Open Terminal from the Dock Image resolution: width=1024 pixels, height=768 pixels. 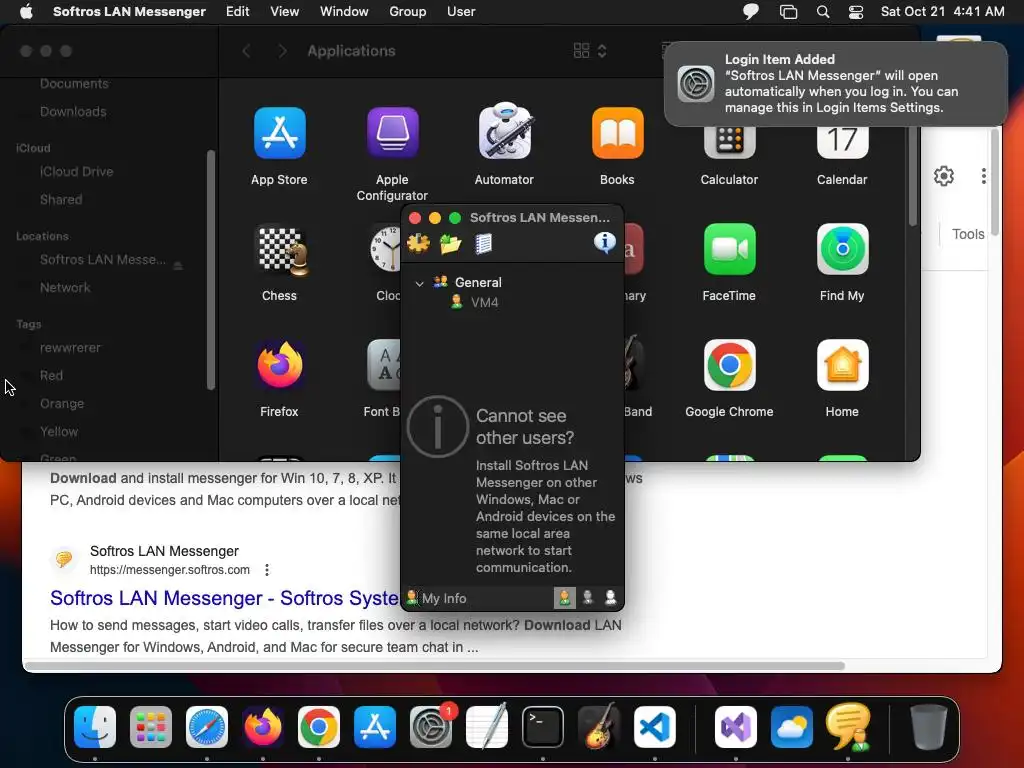click(543, 727)
